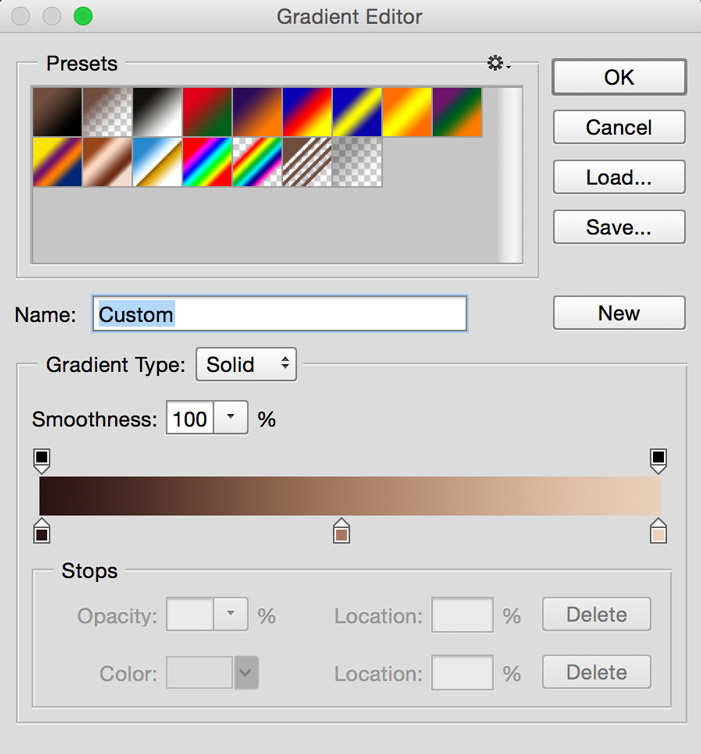This screenshot has height=754, width=701.
Task: Select the brown-to-black gradient preset
Action: pyautogui.click(x=57, y=112)
